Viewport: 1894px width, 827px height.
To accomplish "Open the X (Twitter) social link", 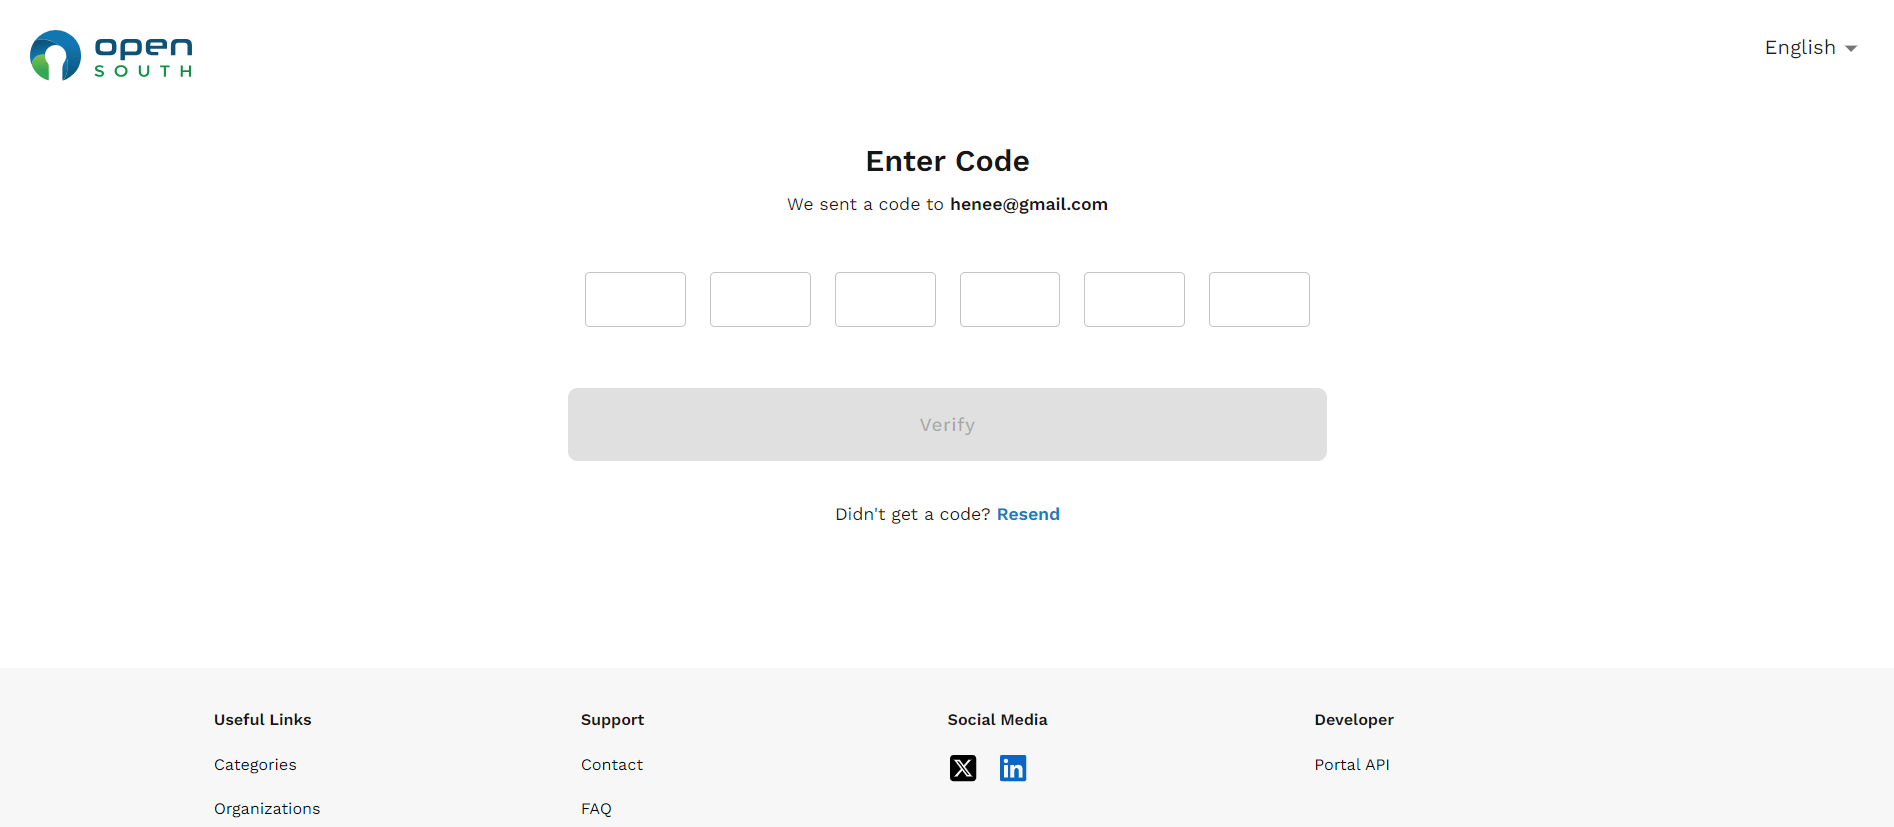I will [963, 768].
